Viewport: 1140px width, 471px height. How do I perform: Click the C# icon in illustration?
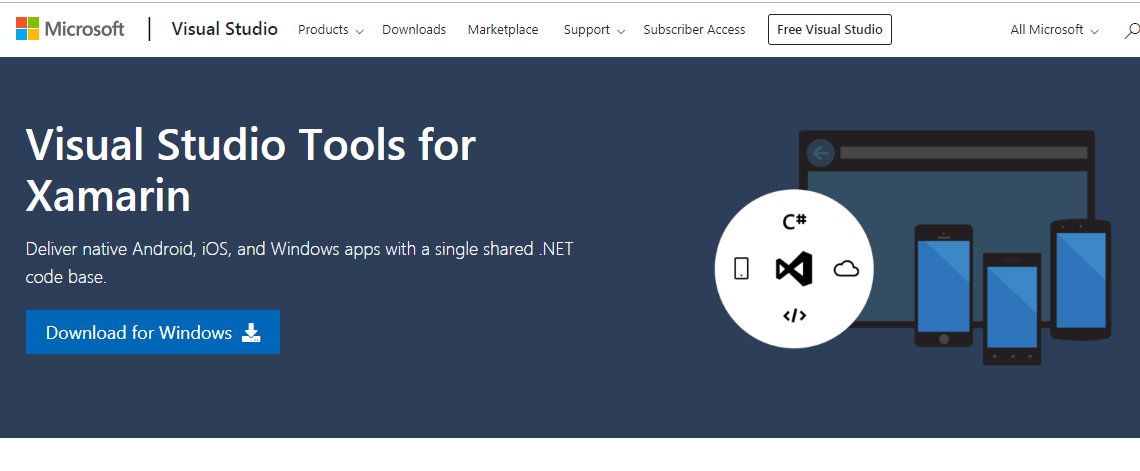point(794,221)
